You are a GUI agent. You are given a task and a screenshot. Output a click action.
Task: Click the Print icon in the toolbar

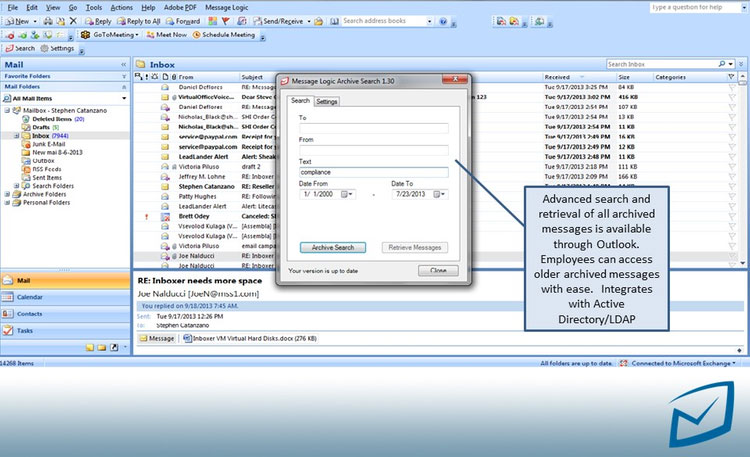(x=48, y=21)
